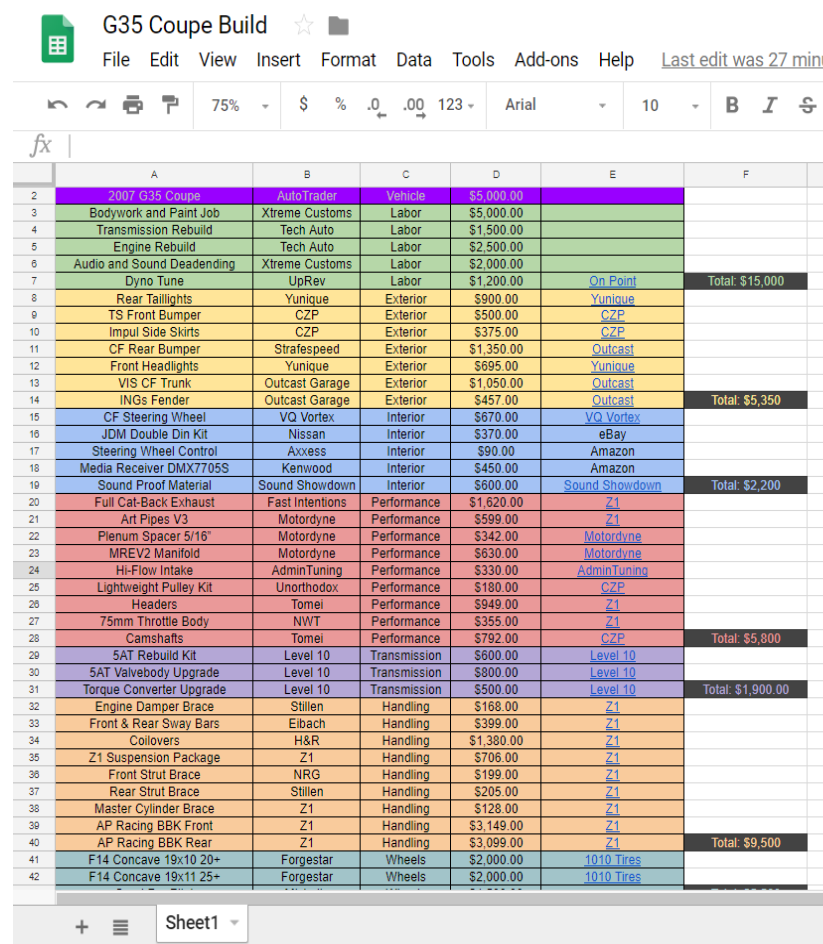Toggle italic text formatting

(x=769, y=105)
